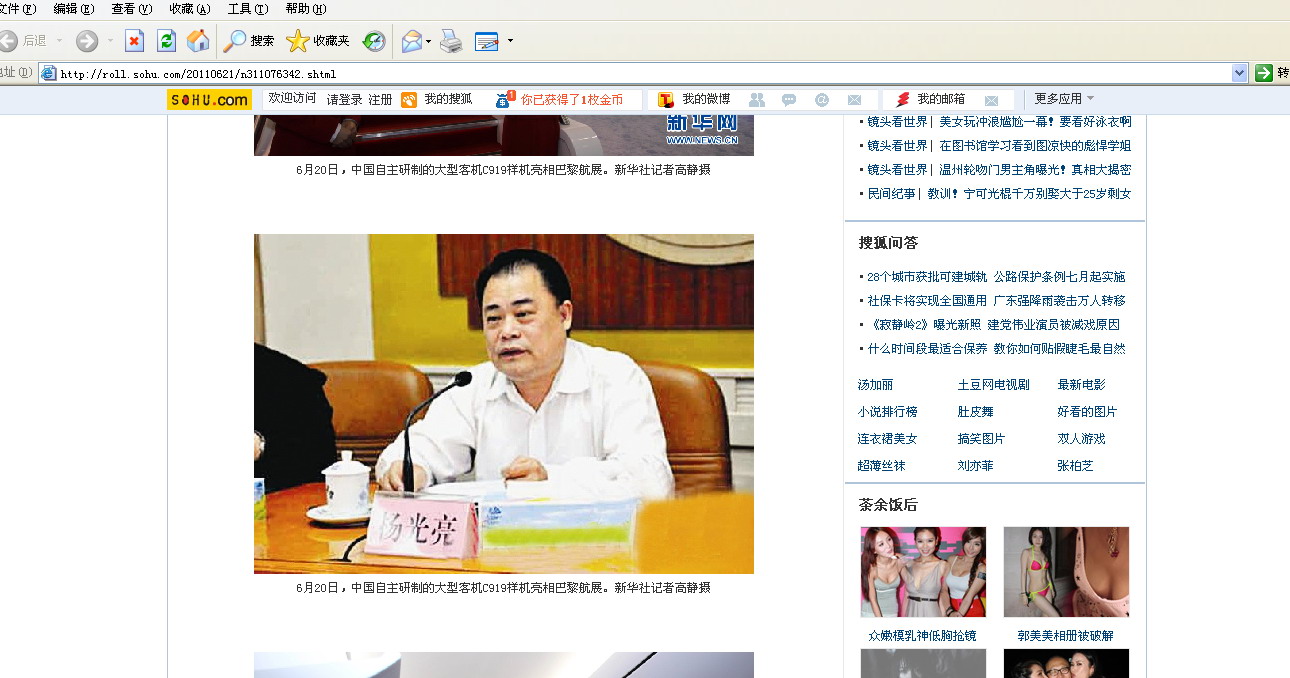
Task: Click the Stop loading toolbar icon
Action: (x=134, y=41)
